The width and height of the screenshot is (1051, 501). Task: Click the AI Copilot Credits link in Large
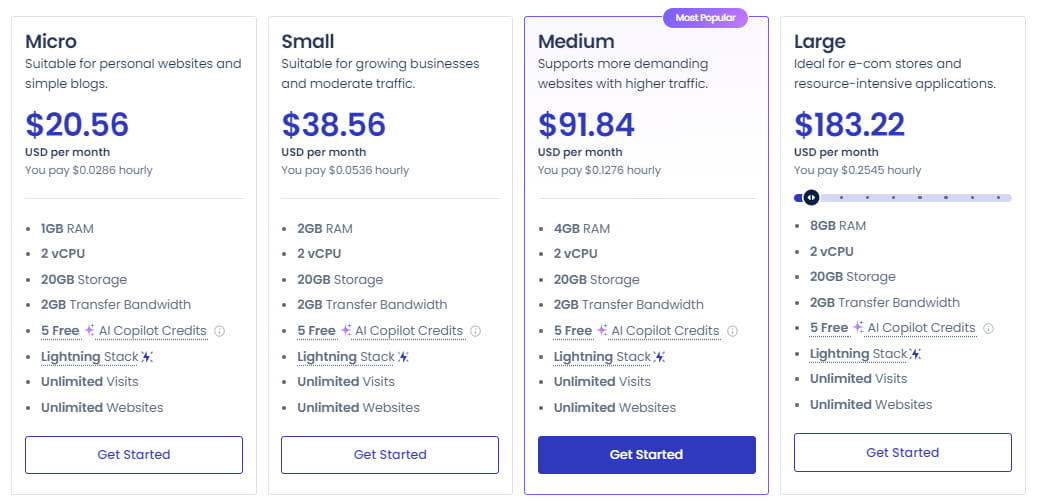coord(921,328)
